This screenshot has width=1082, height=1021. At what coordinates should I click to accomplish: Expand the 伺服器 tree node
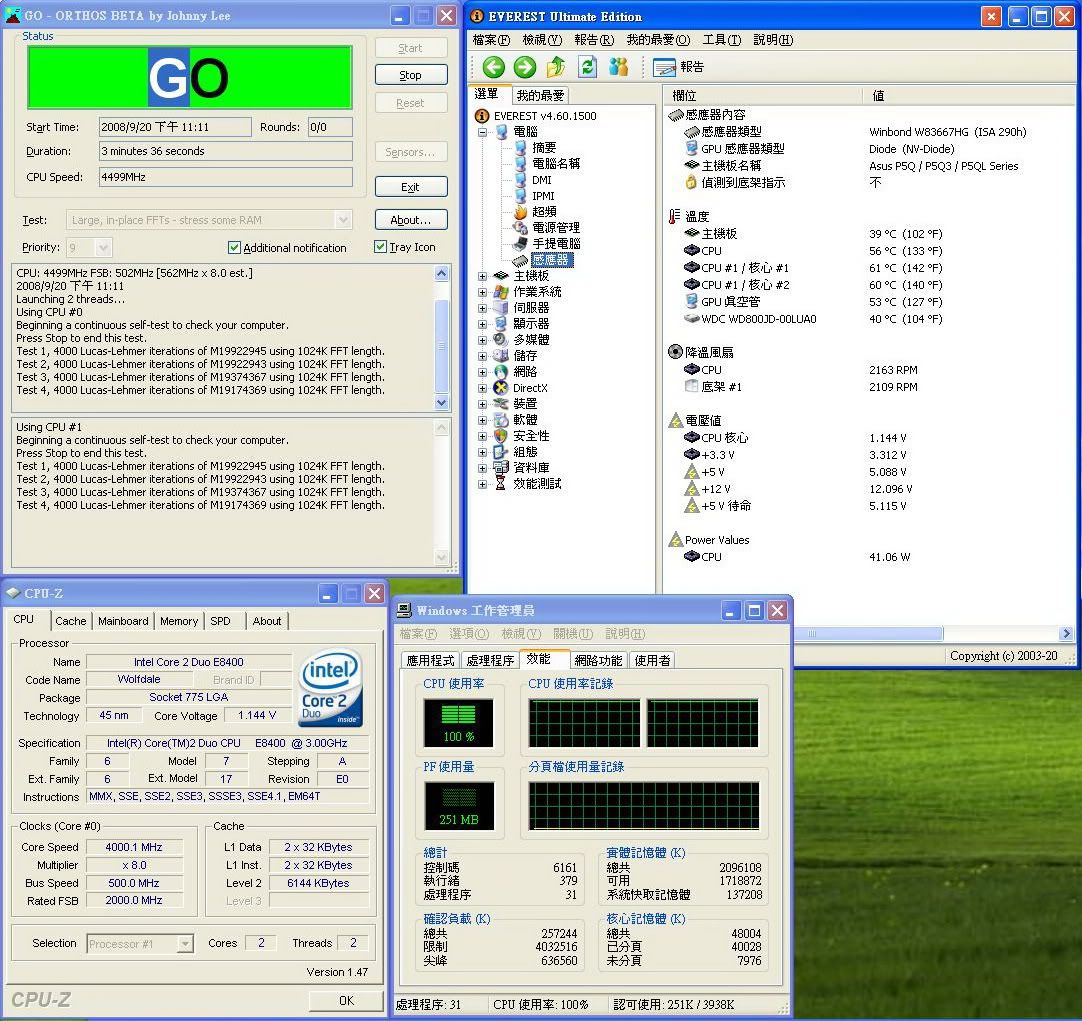482,308
